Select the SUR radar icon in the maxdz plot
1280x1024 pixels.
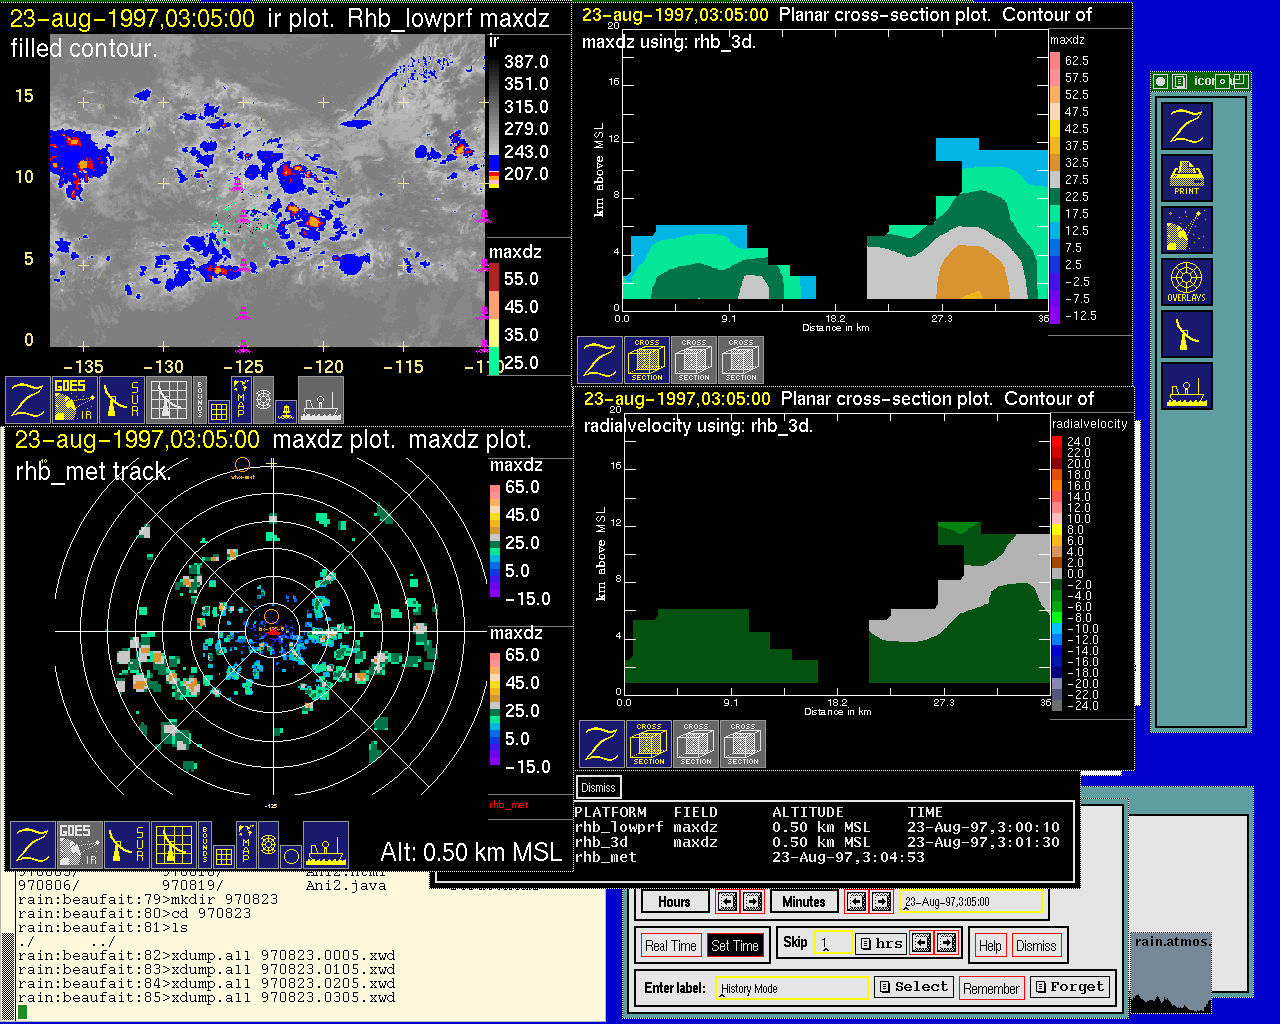(x=126, y=845)
